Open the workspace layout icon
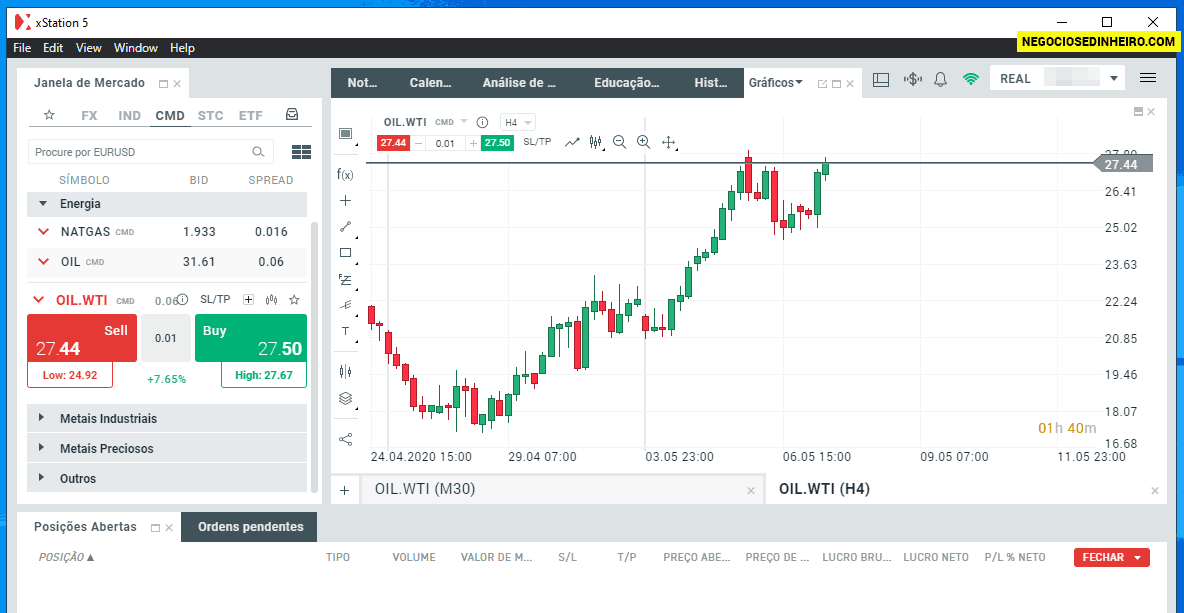 coord(880,79)
